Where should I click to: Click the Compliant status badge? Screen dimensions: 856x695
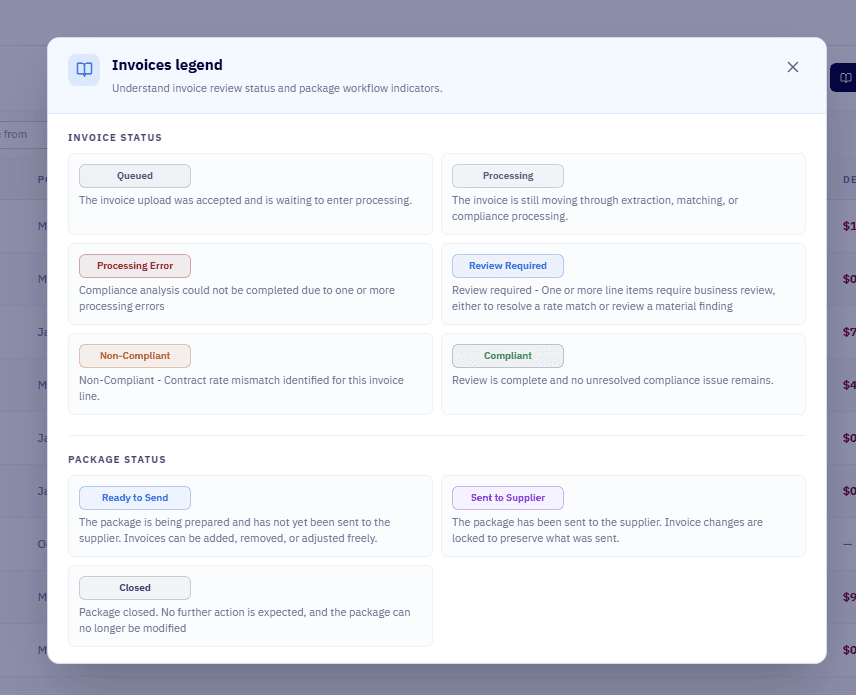508,356
